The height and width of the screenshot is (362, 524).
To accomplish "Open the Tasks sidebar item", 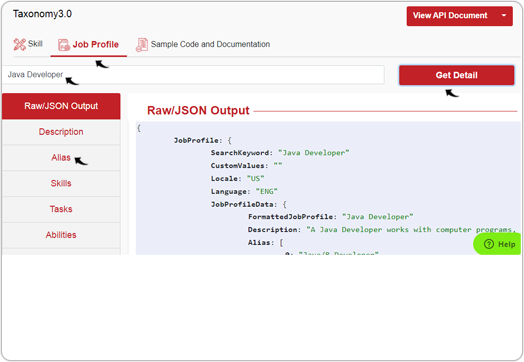I will click(x=61, y=209).
